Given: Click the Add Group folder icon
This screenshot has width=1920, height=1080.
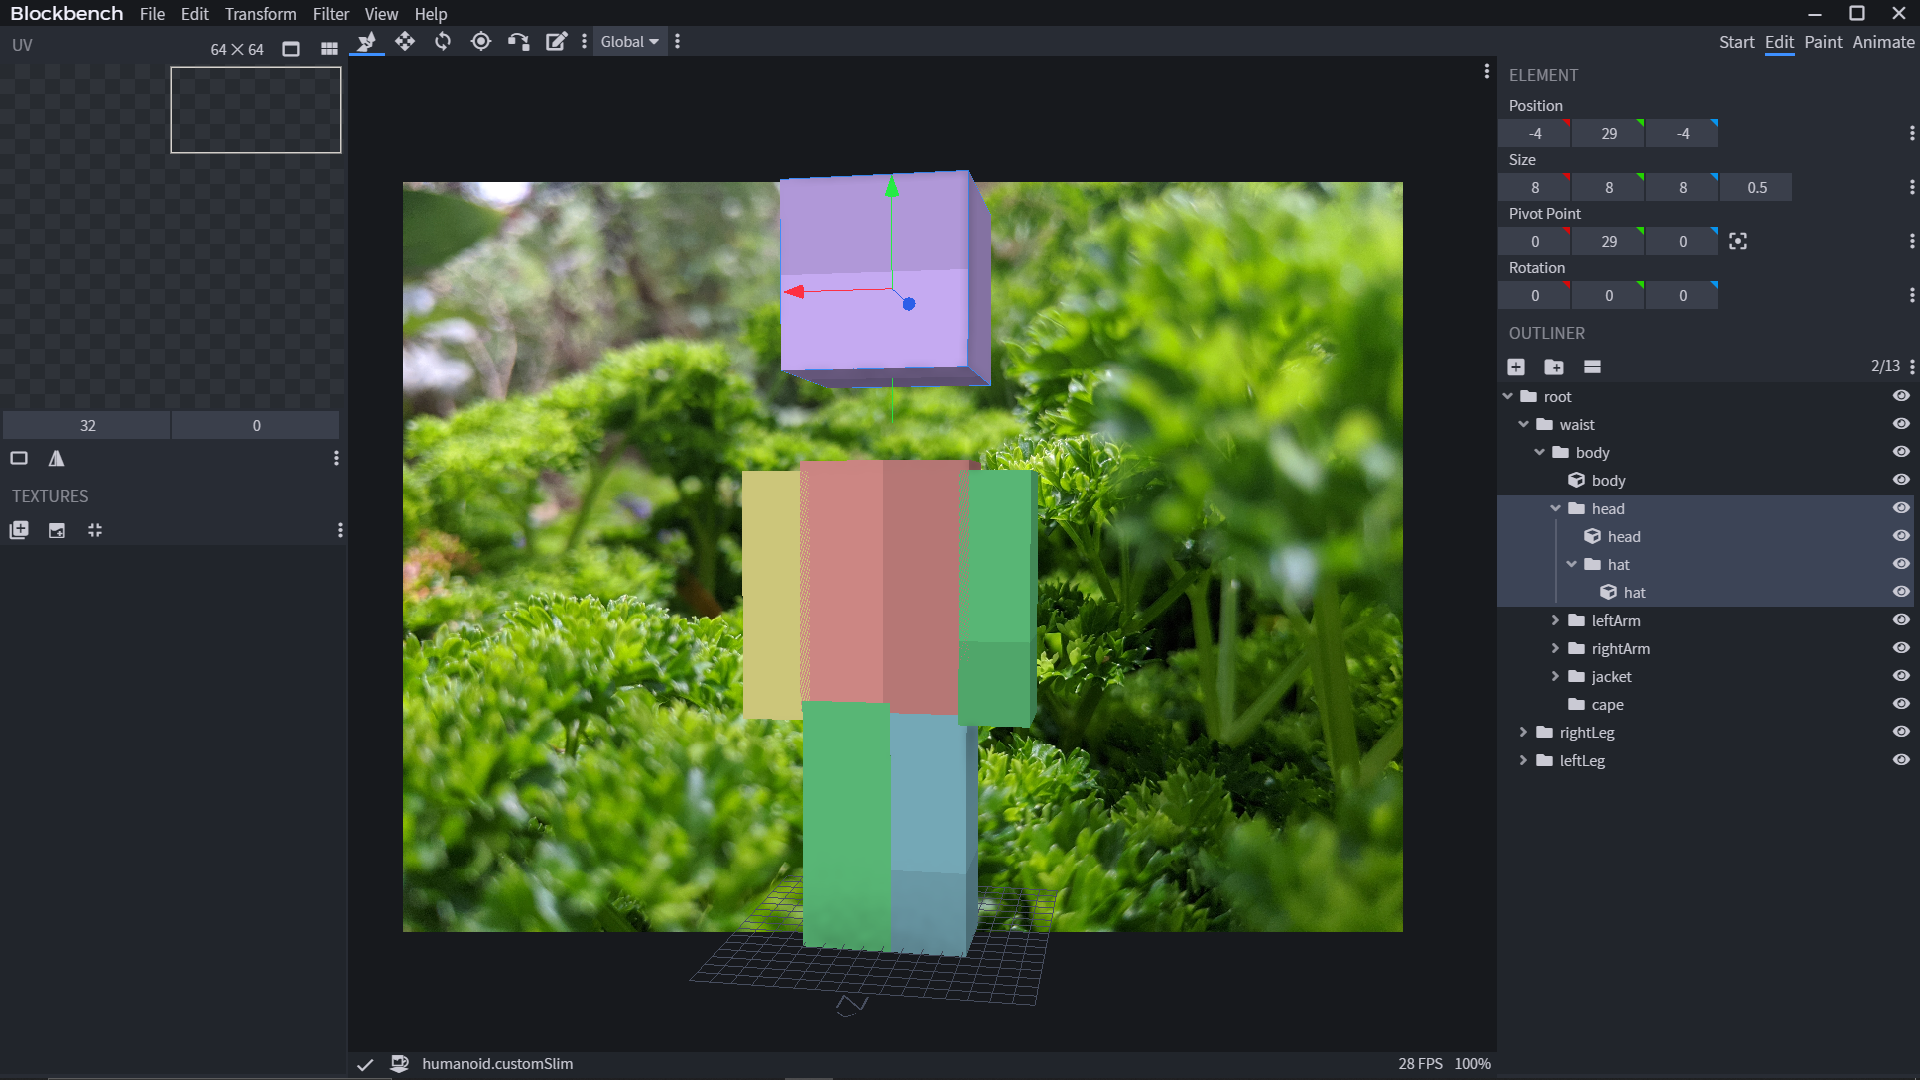Looking at the screenshot, I should click(1554, 367).
